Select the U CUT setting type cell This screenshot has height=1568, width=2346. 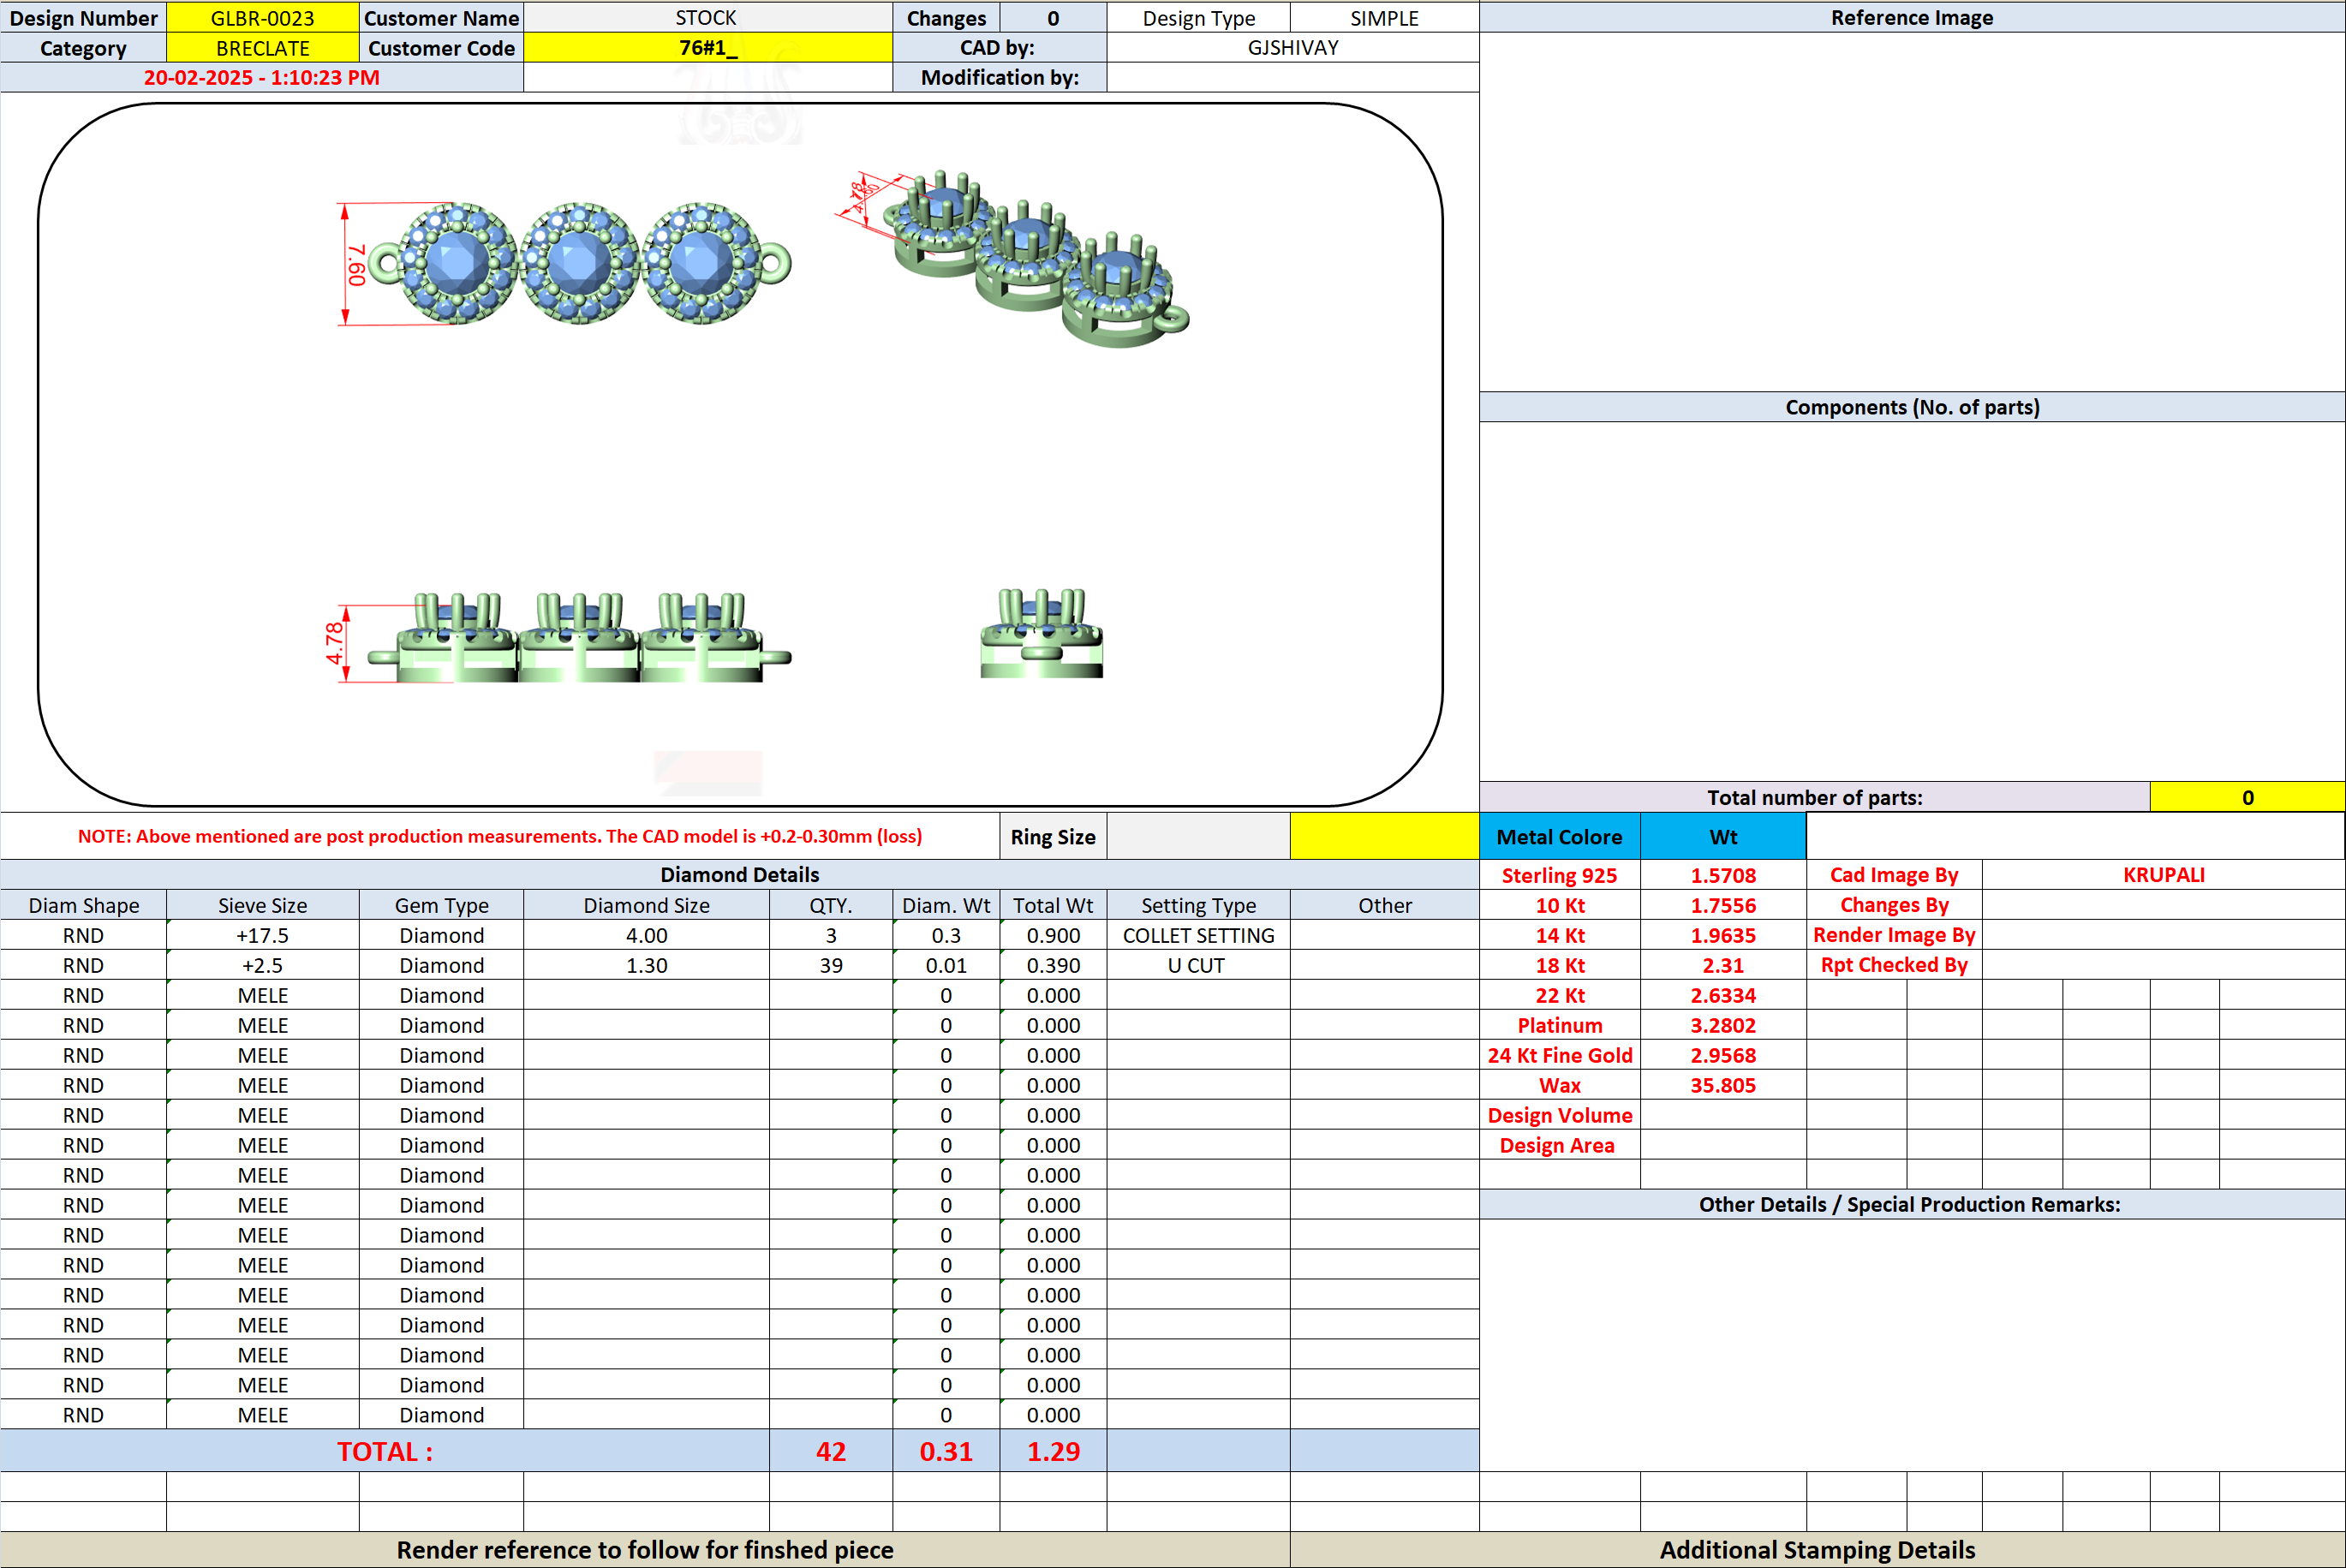(x=1198, y=965)
